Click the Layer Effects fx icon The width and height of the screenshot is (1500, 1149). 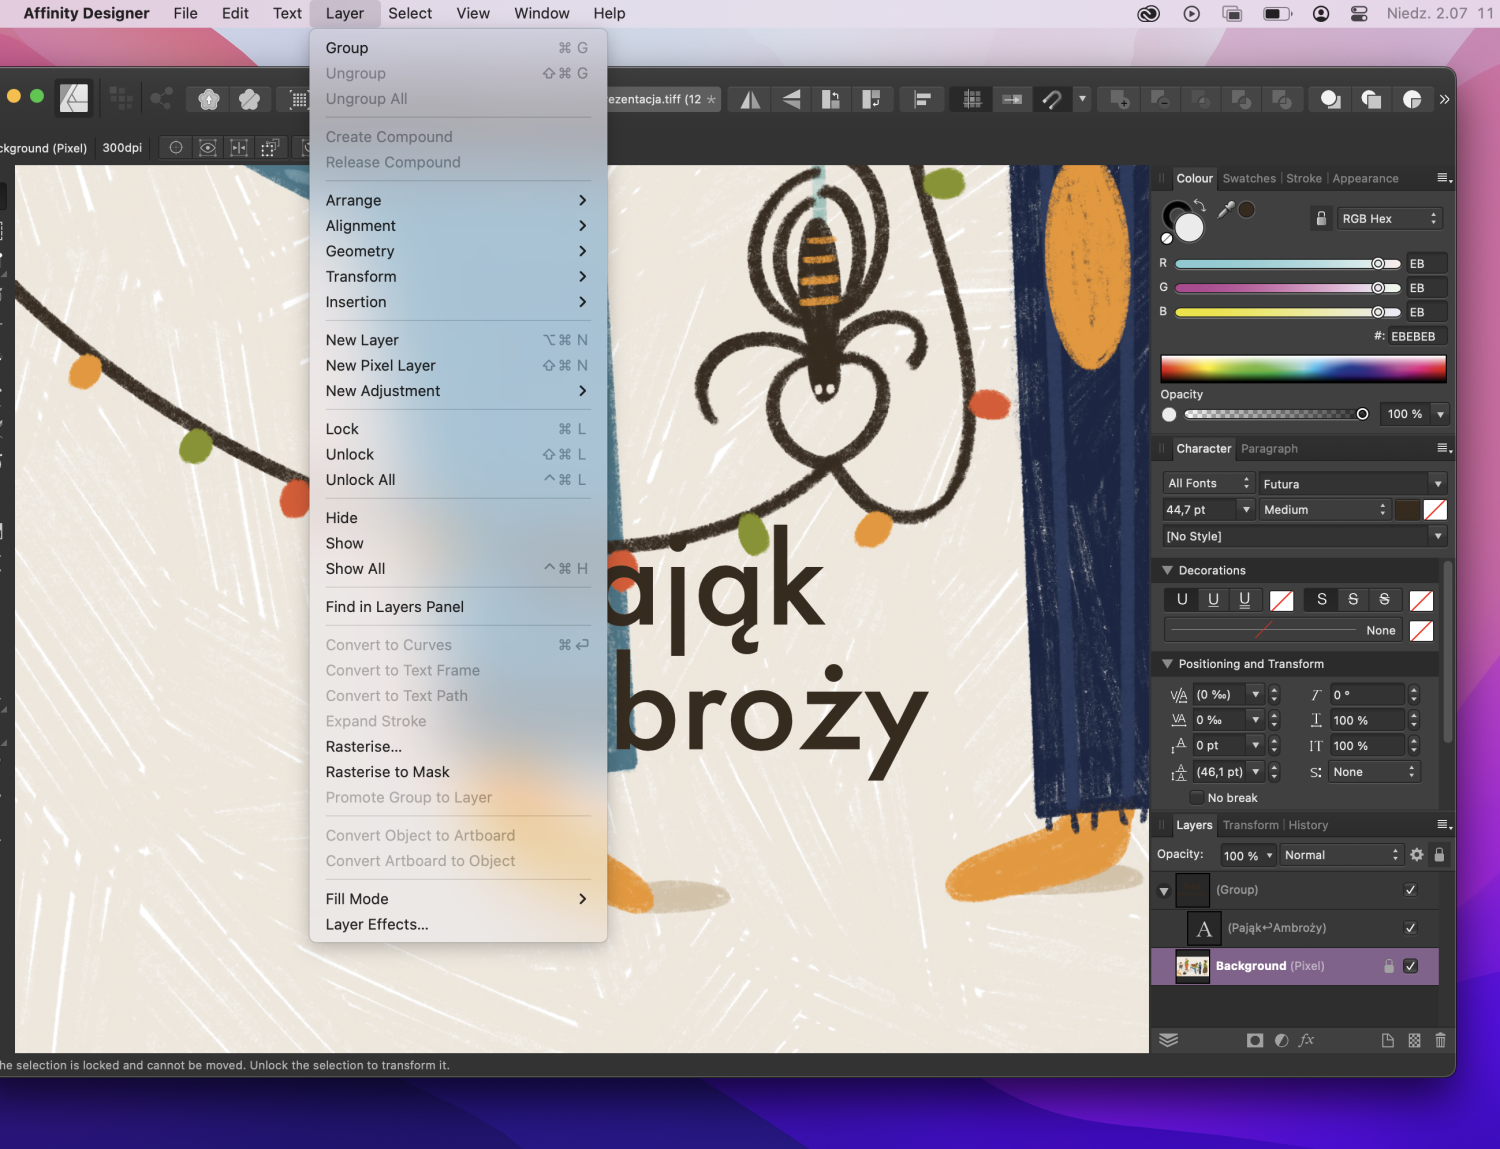(x=1306, y=1040)
